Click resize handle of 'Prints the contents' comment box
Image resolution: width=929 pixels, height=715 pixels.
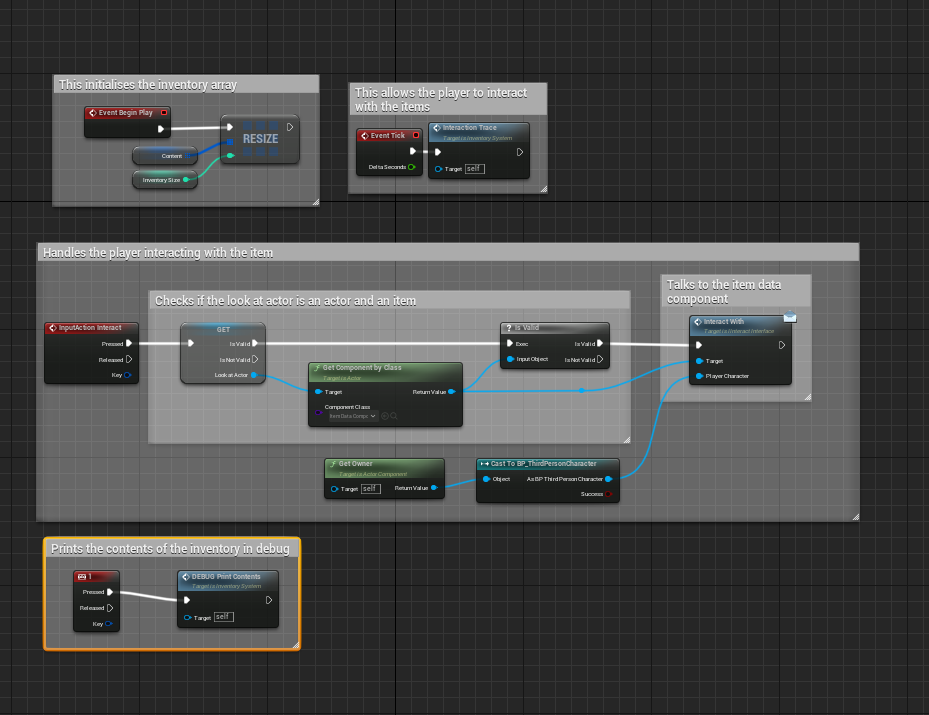pyautogui.click(x=295, y=645)
